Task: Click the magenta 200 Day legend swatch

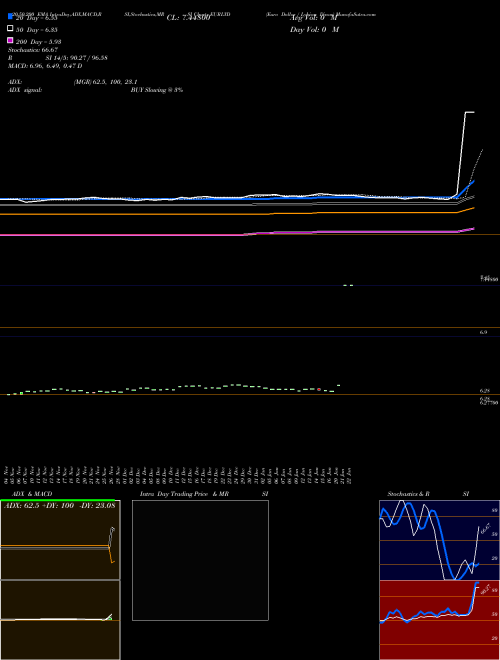Action: click(10, 40)
